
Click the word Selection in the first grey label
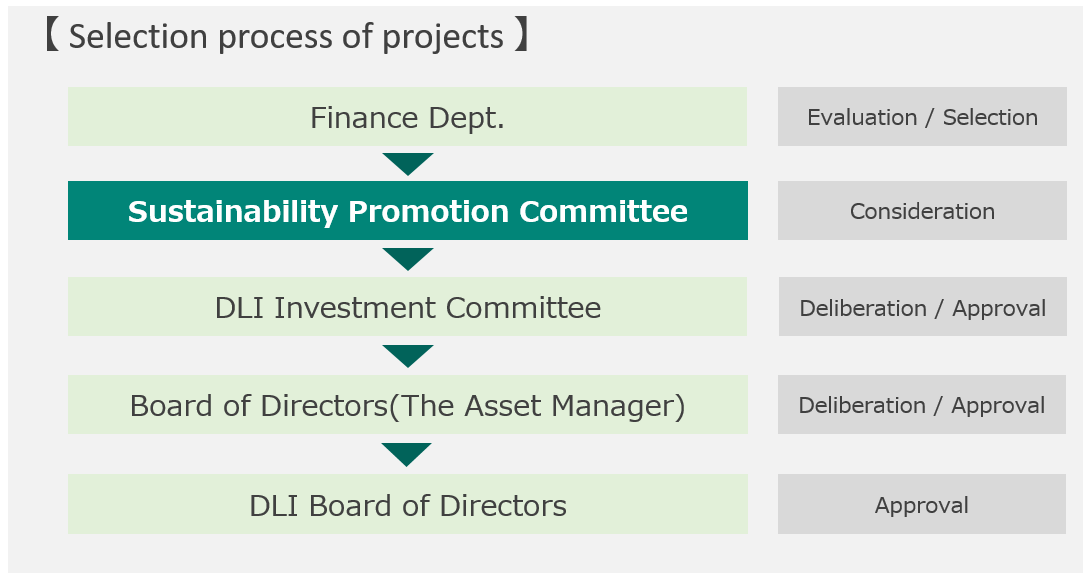(x=990, y=117)
